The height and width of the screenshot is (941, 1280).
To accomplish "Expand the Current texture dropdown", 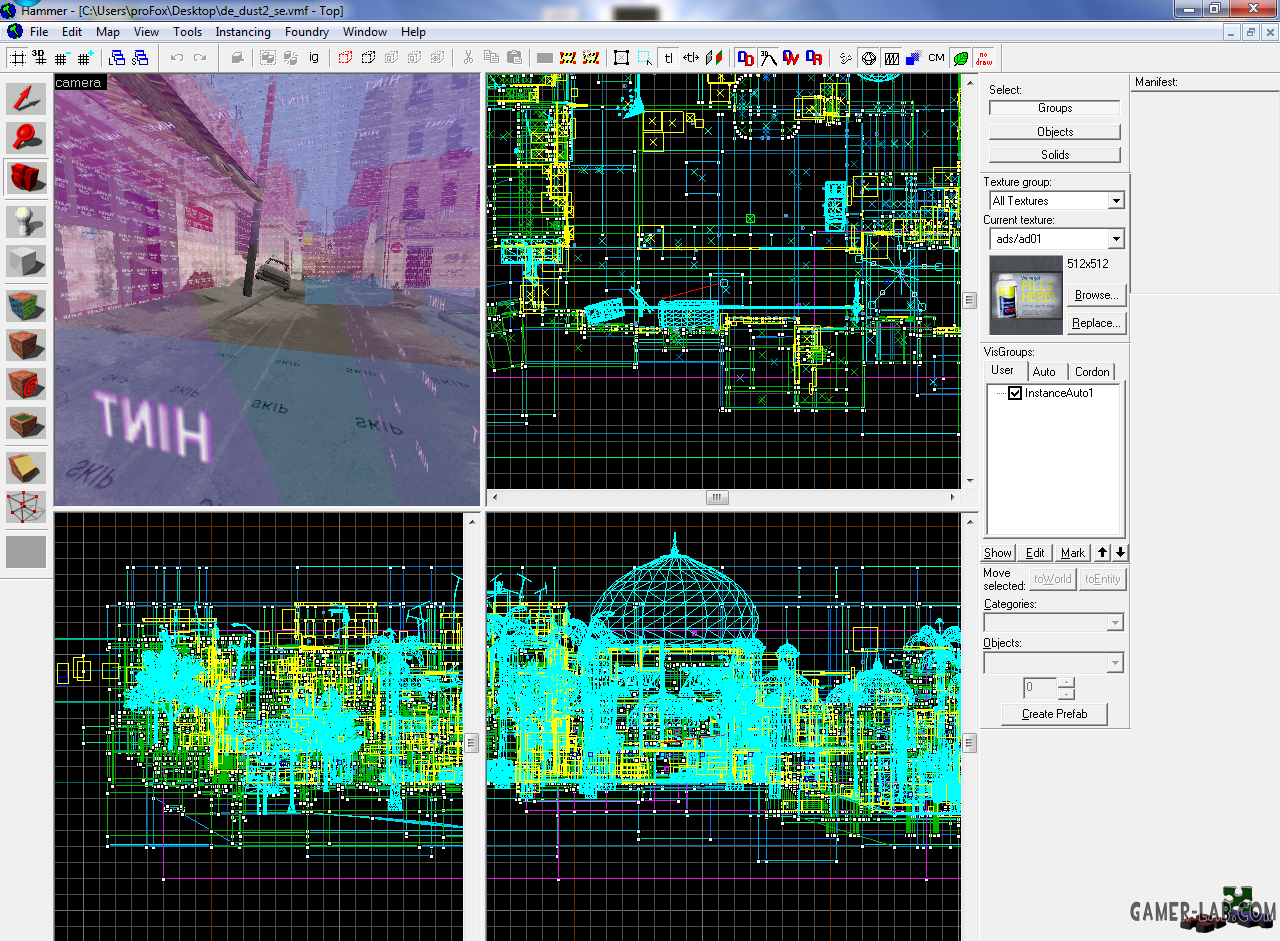I will (1116, 239).
